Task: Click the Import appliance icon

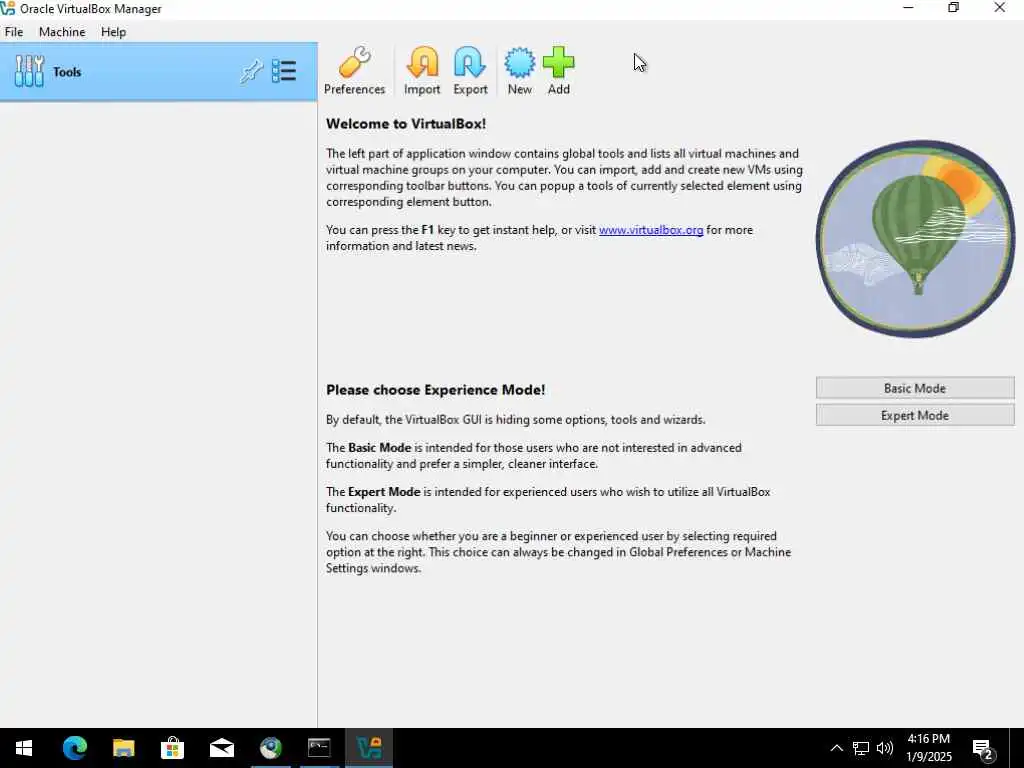Action: [422, 71]
